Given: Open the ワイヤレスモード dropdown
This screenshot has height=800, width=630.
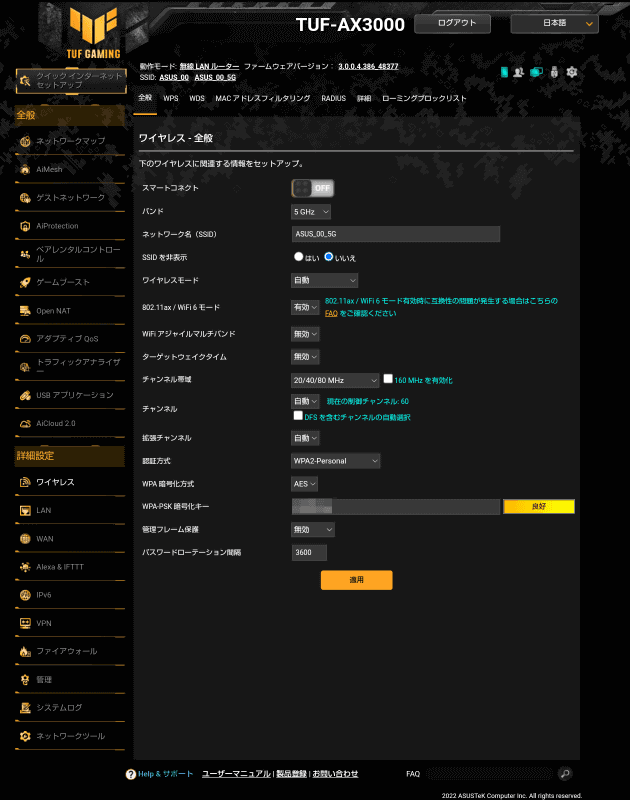Looking at the screenshot, I should pyautogui.click(x=324, y=280).
